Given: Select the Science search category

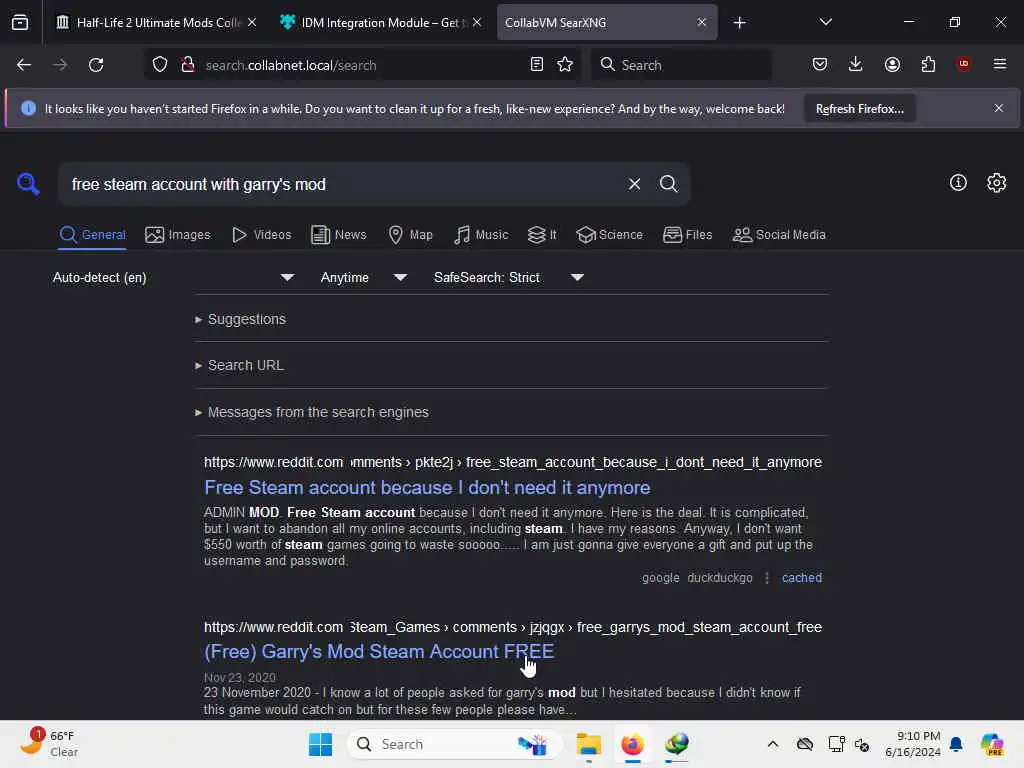Looking at the screenshot, I should (x=609, y=234).
